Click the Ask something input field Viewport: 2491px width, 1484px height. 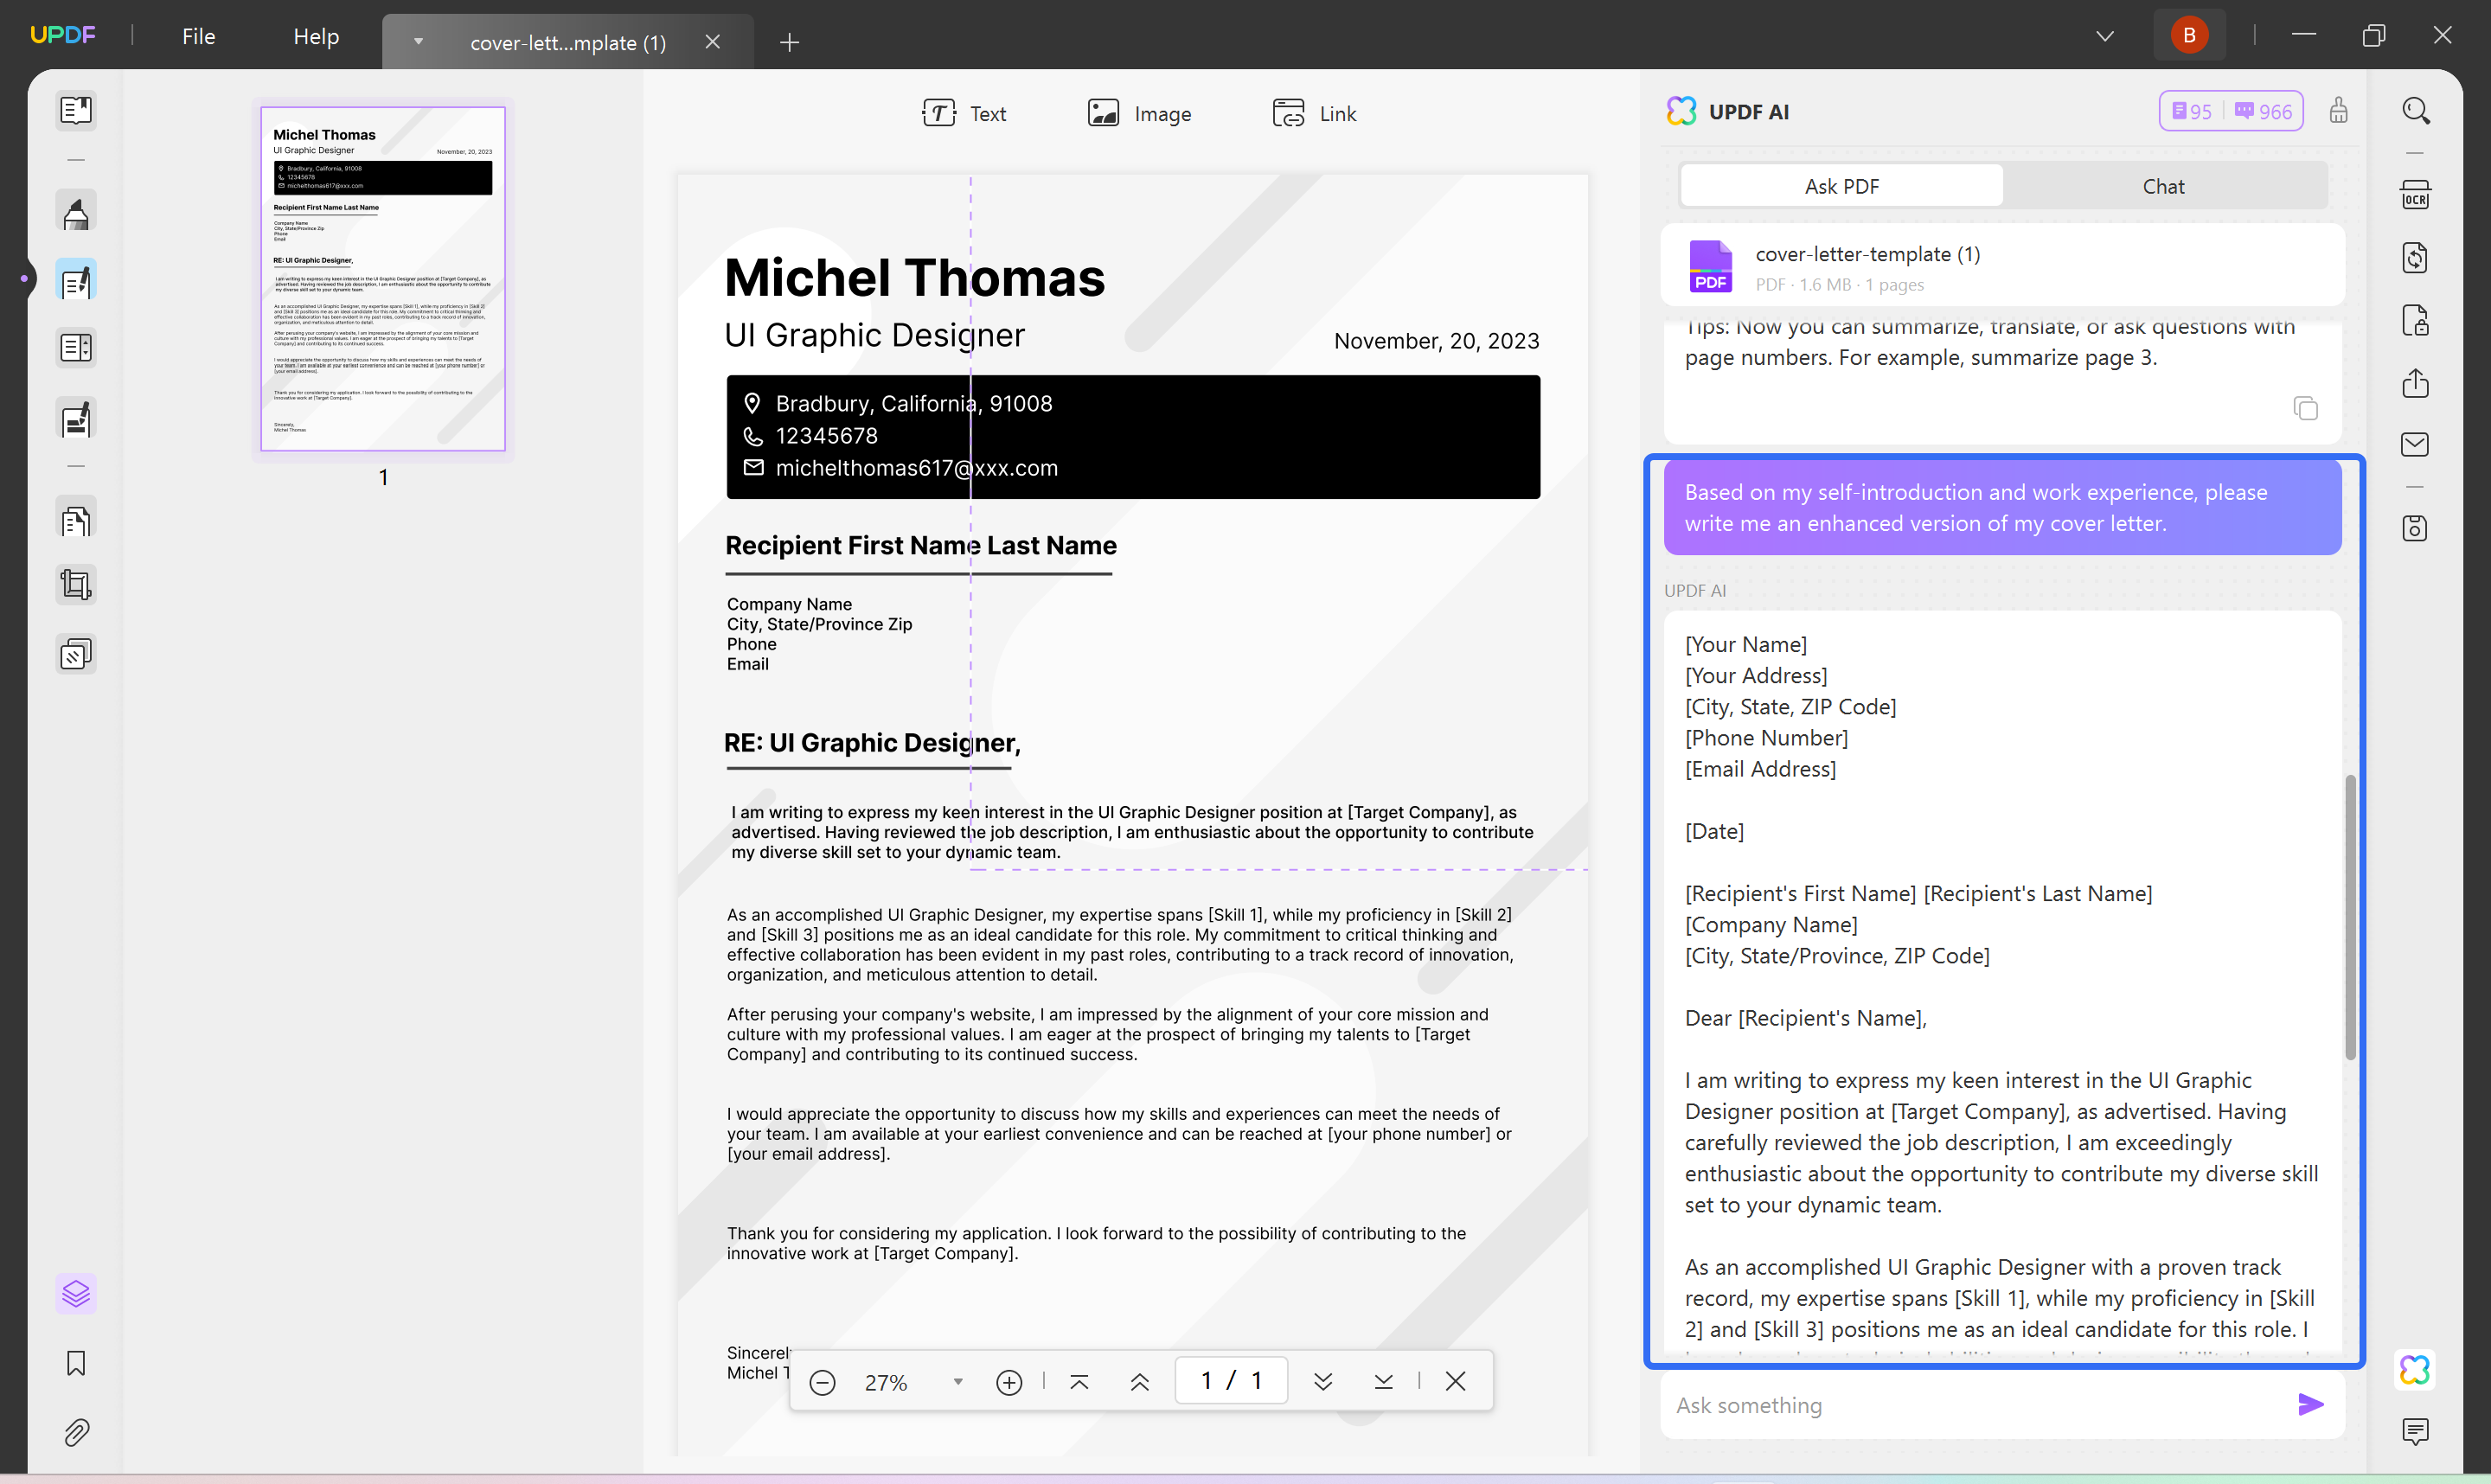click(1950, 1404)
